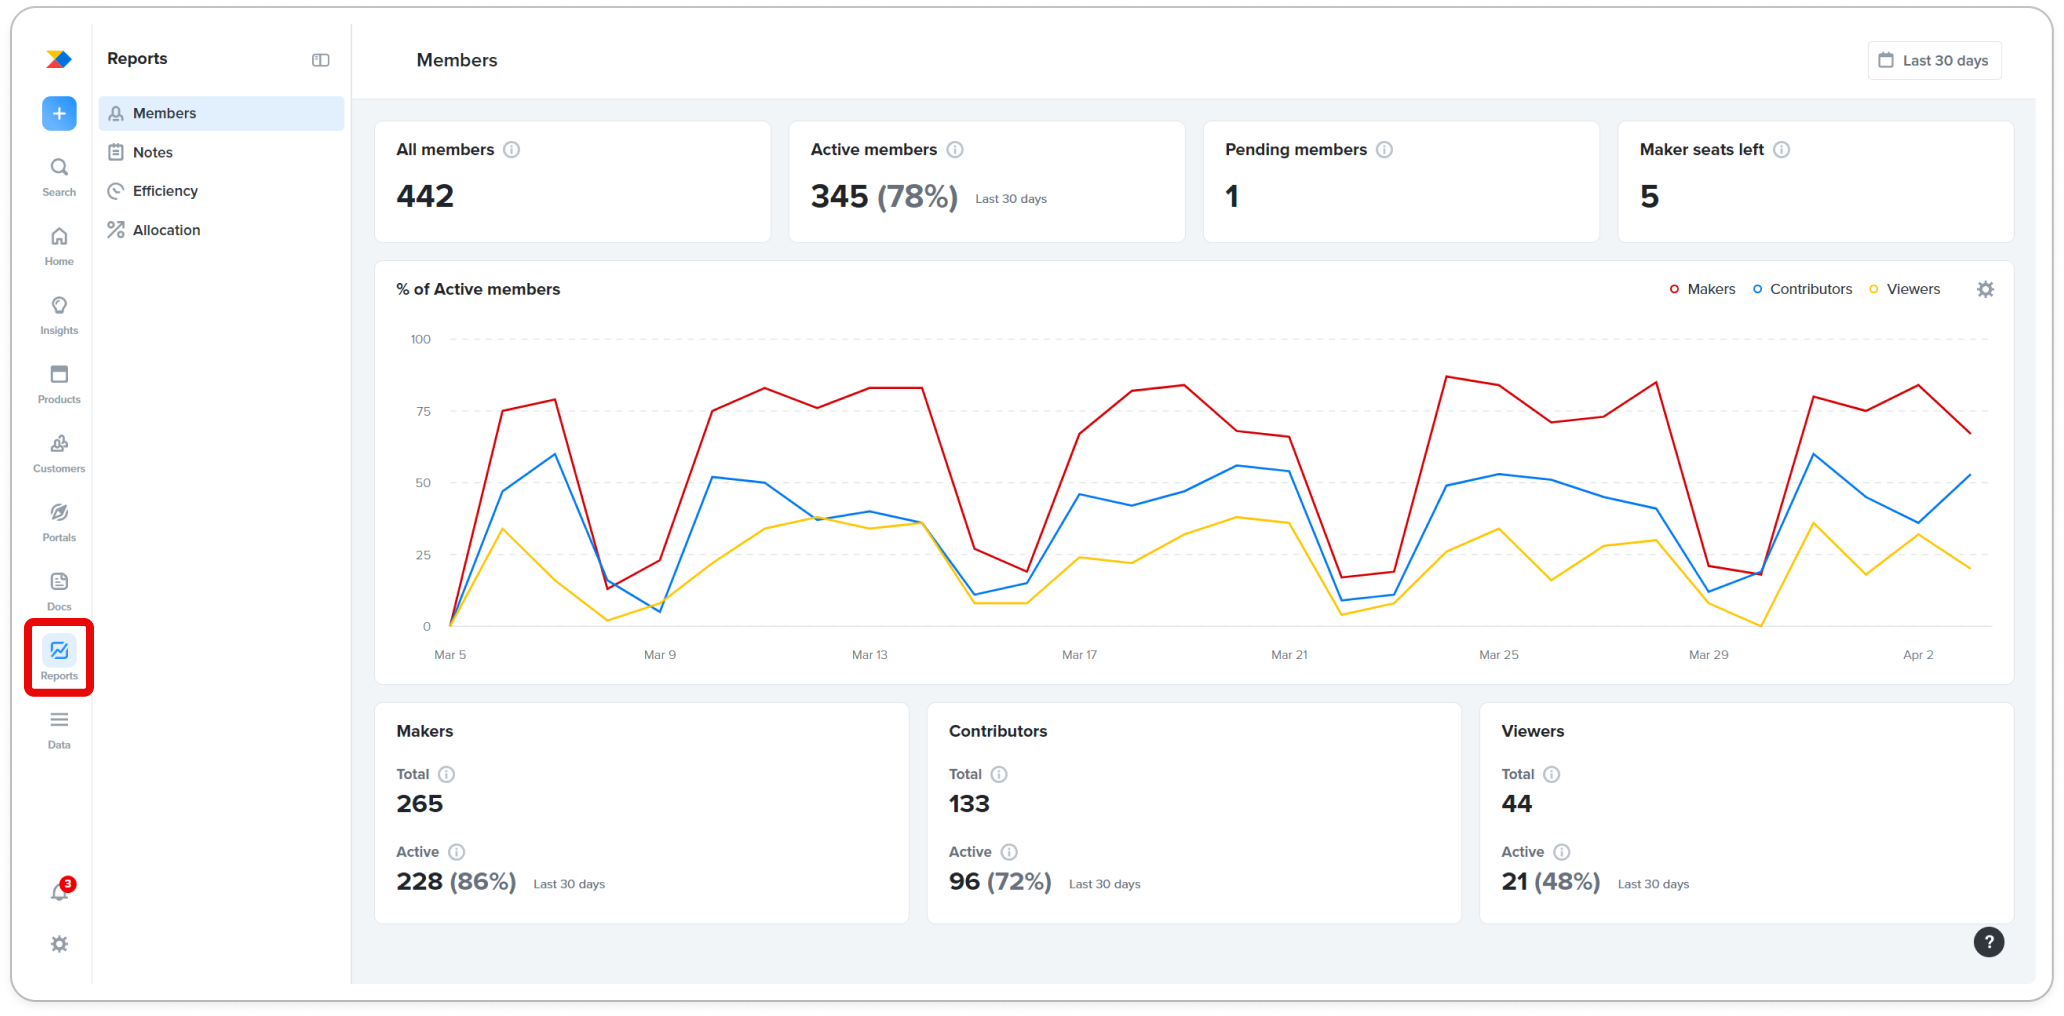Click the 100 y-axis label
2064x1016 pixels.
420,340
